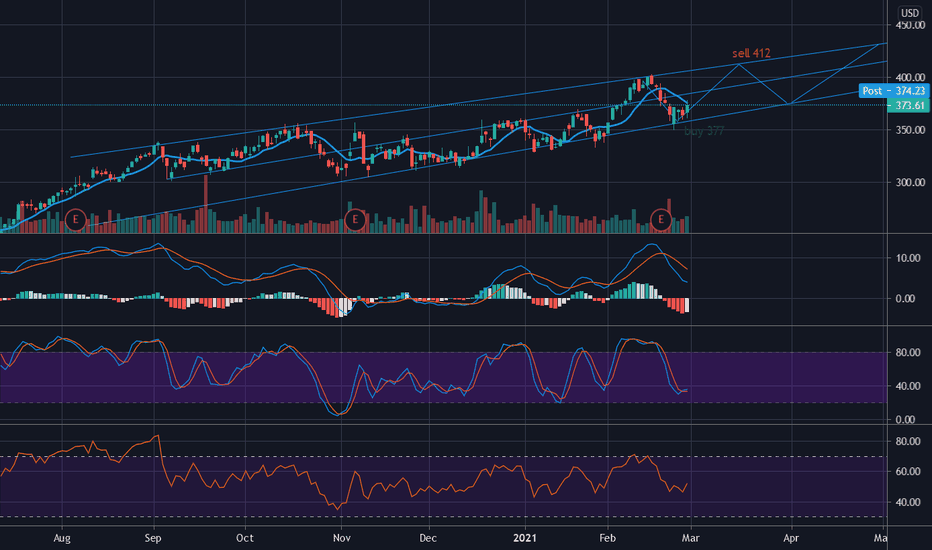Click the 350.00 price axis label
This screenshot has height=550, width=932.
[910, 130]
